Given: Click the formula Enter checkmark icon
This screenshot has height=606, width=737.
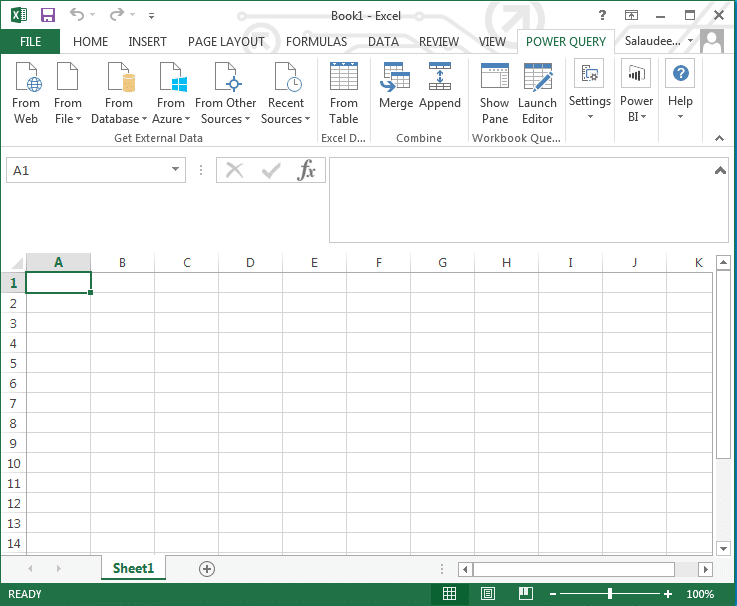Looking at the screenshot, I should 271,170.
